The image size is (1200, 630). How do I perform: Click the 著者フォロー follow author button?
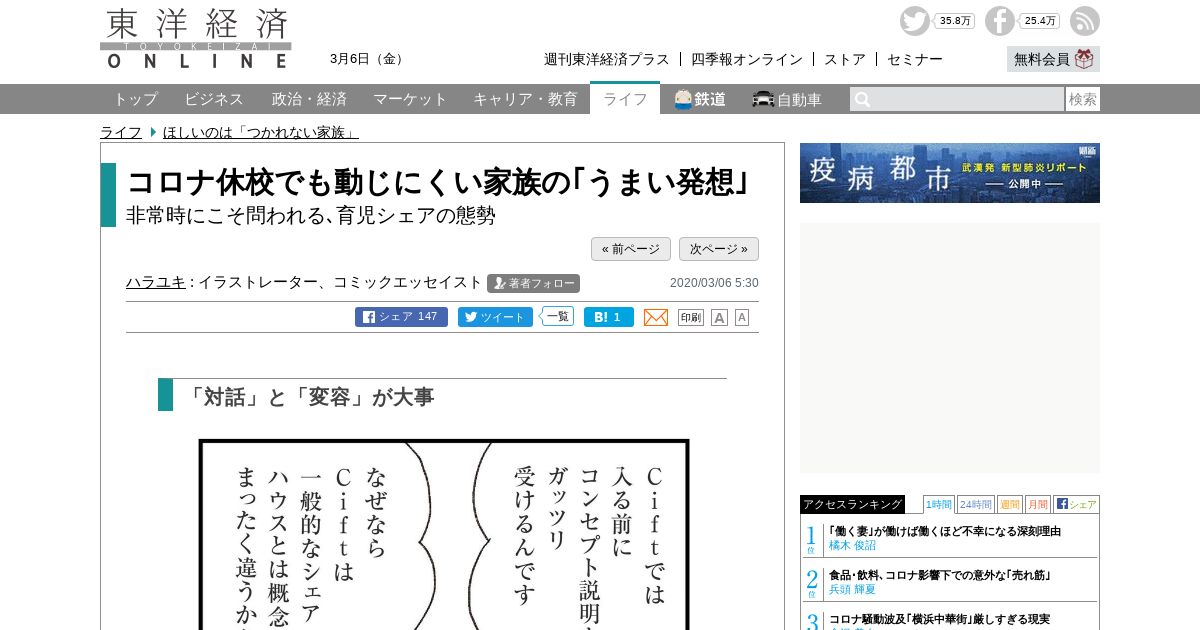coord(534,283)
